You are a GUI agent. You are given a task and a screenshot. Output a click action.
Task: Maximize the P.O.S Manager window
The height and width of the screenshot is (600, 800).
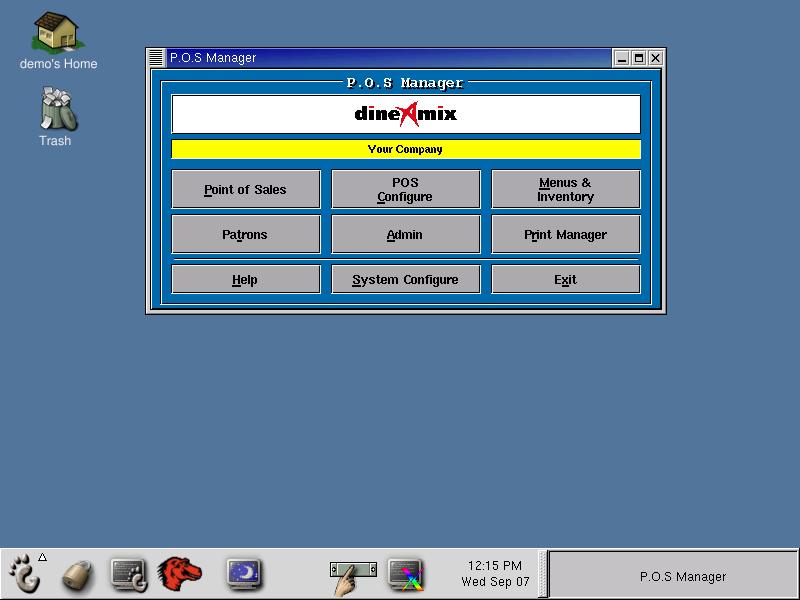point(638,58)
